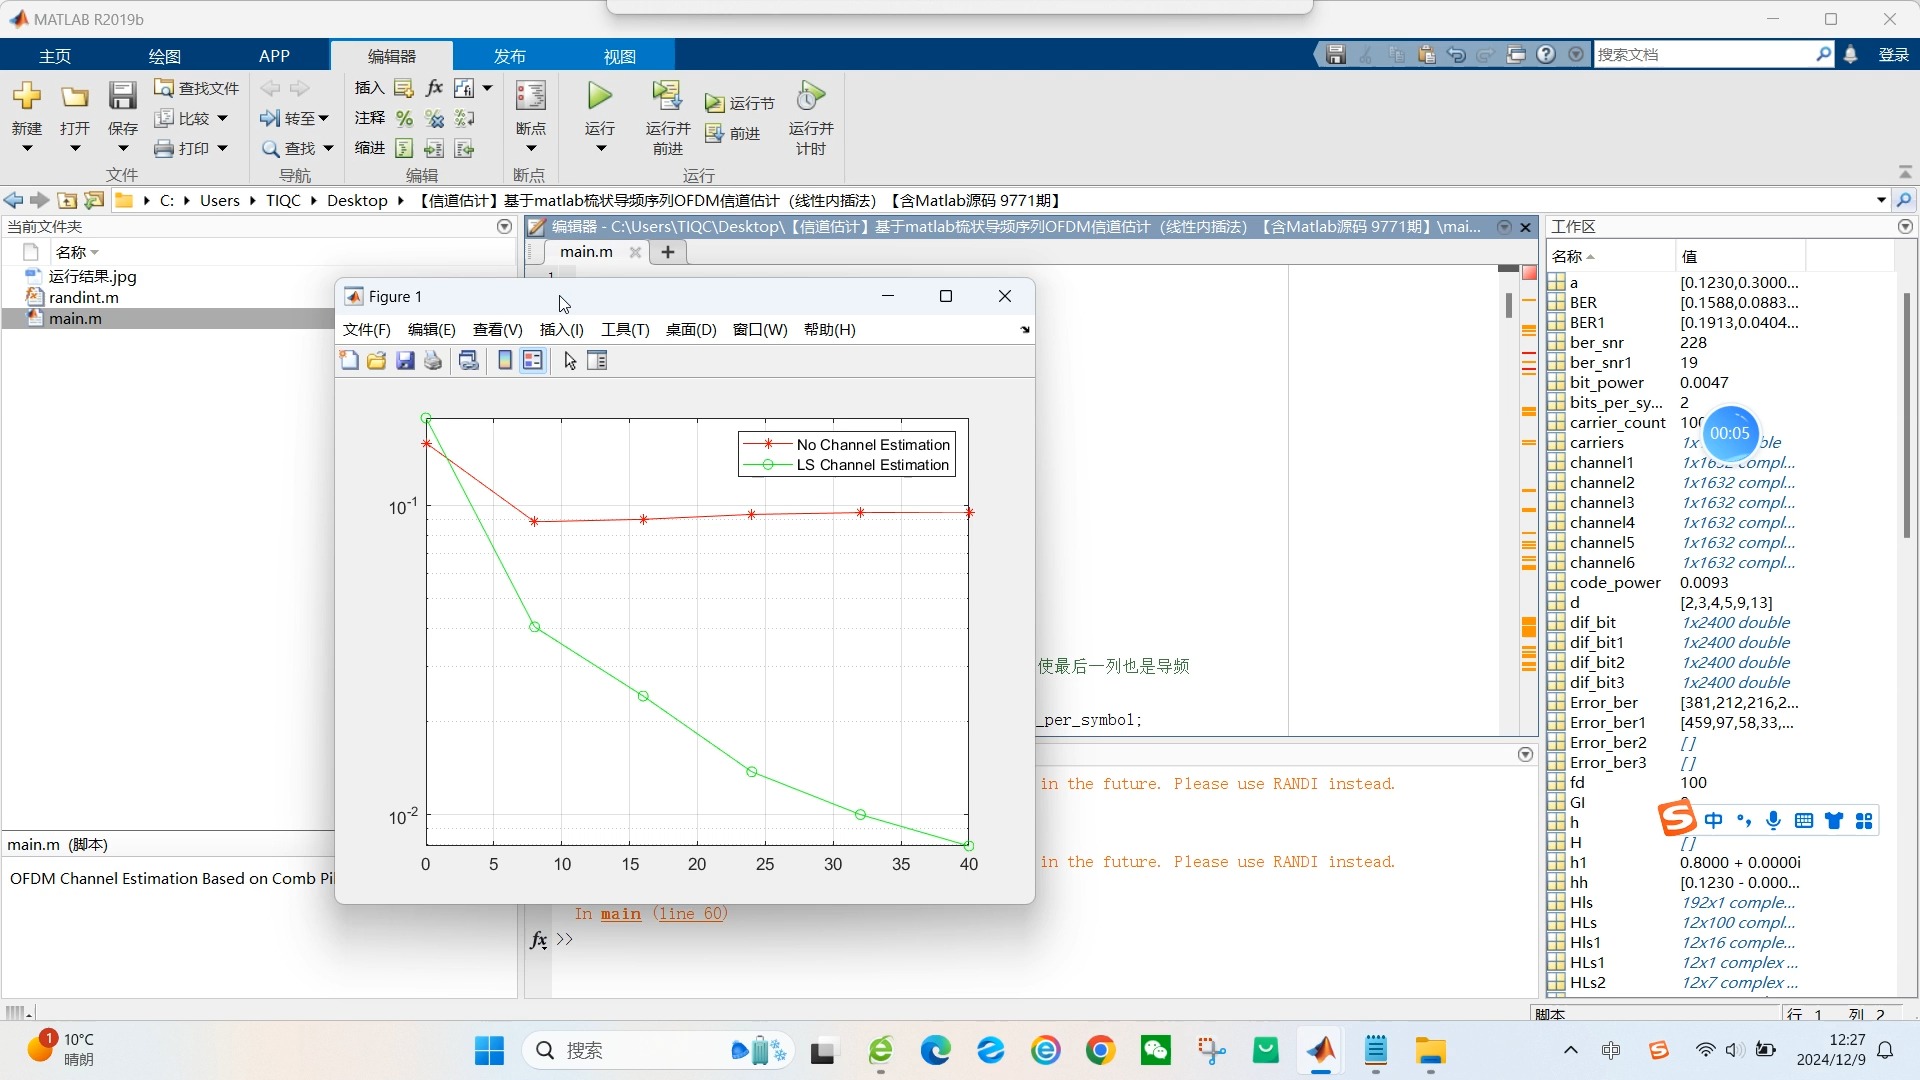Click Print Figure icon in figure toolbar
Image resolution: width=1920 pixels, height=1080 pixels.
[x=433, y=361]
